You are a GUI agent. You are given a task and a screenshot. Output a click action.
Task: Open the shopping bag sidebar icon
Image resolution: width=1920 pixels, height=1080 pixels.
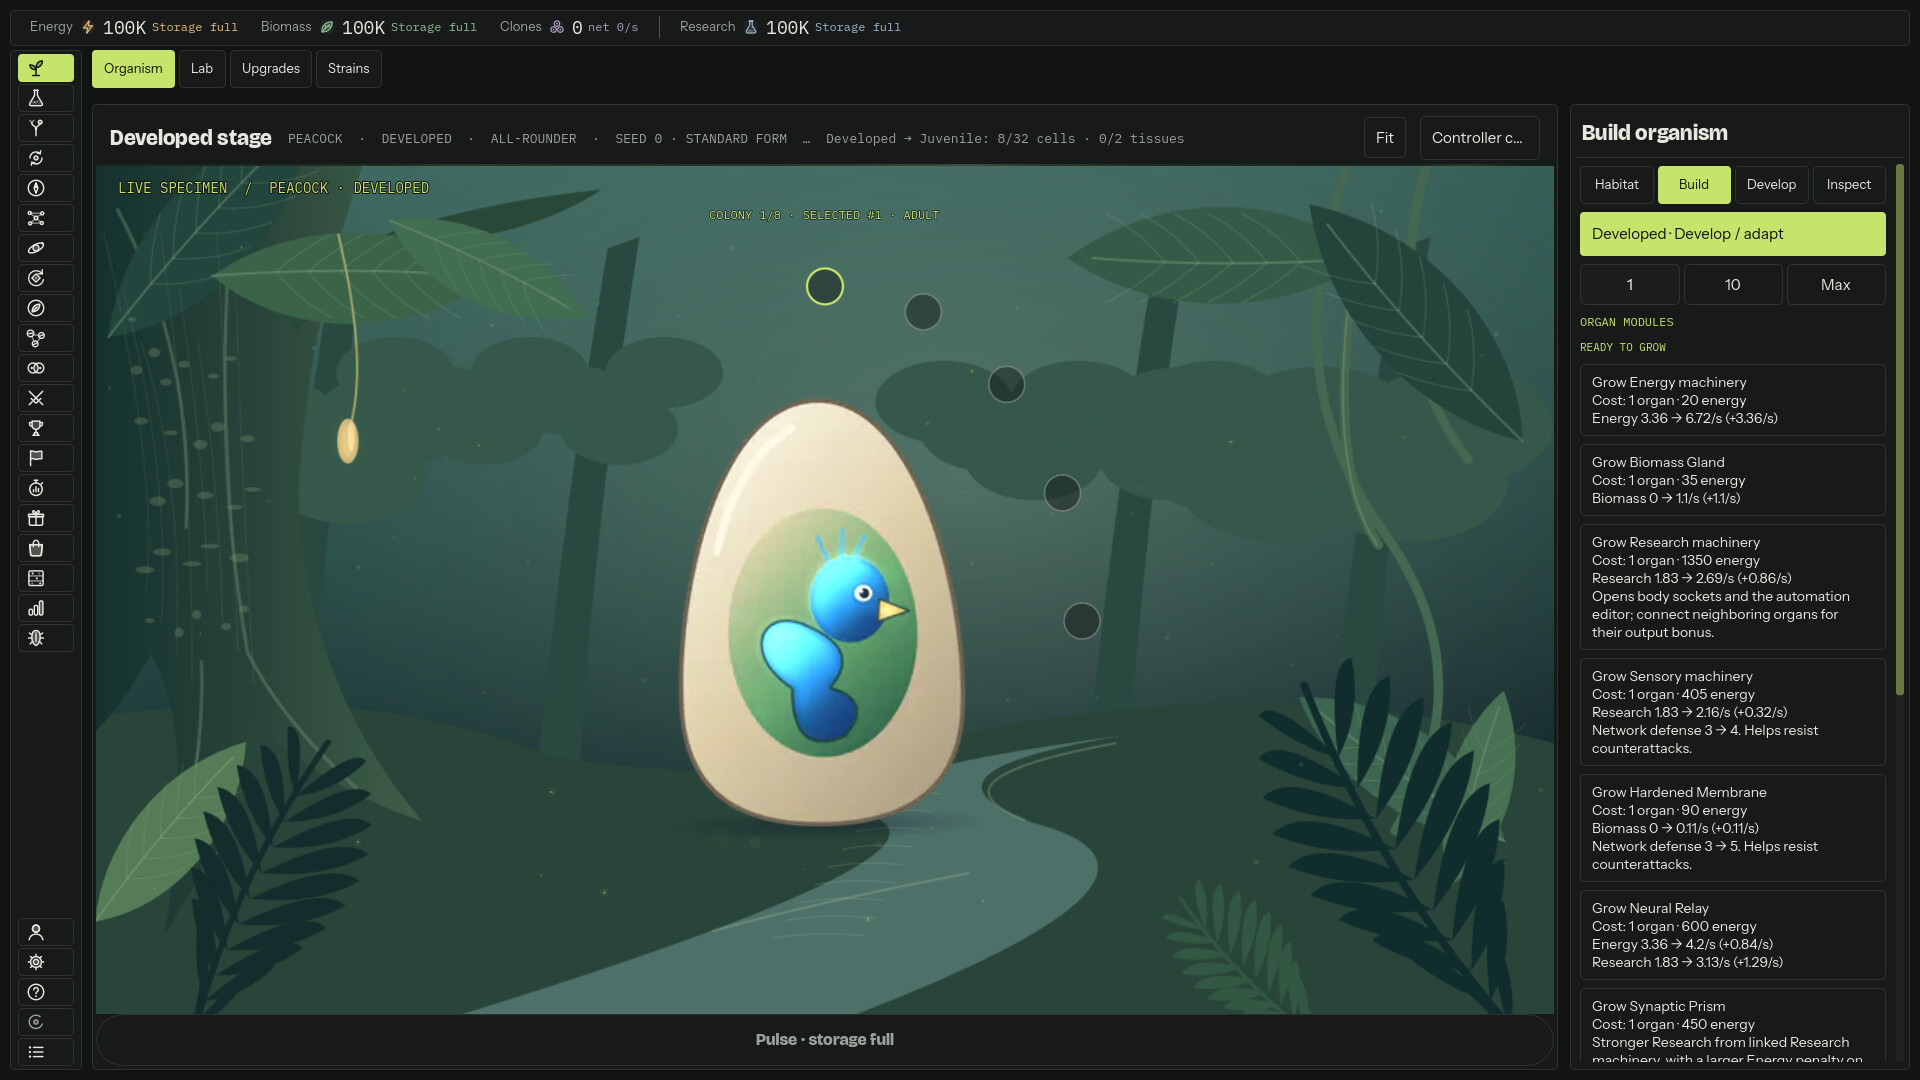[45, 548]
